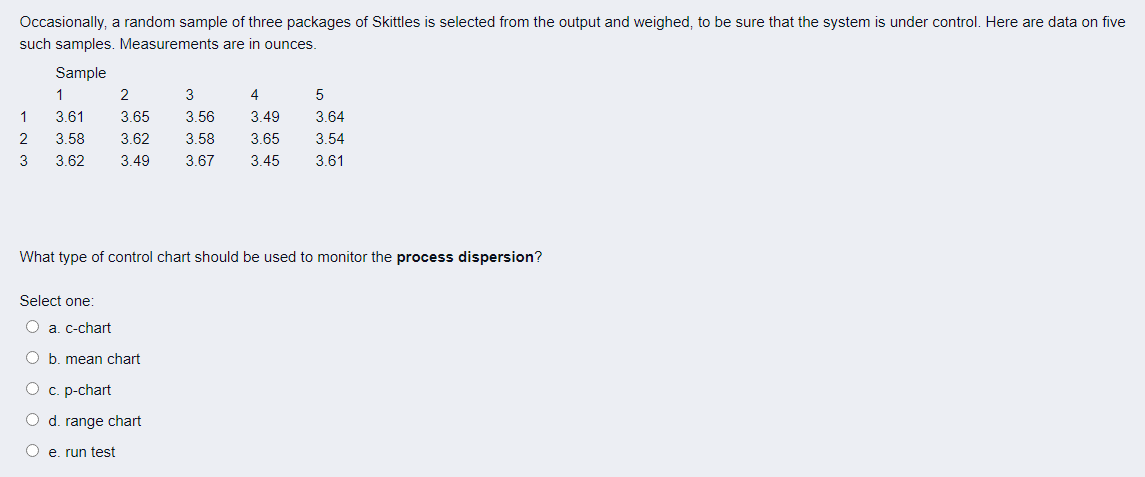This screenshot has width=1145, height=477.
Task: Click the 3.45 value in the table
Action: pyautogui.click(x=265, y=160)
